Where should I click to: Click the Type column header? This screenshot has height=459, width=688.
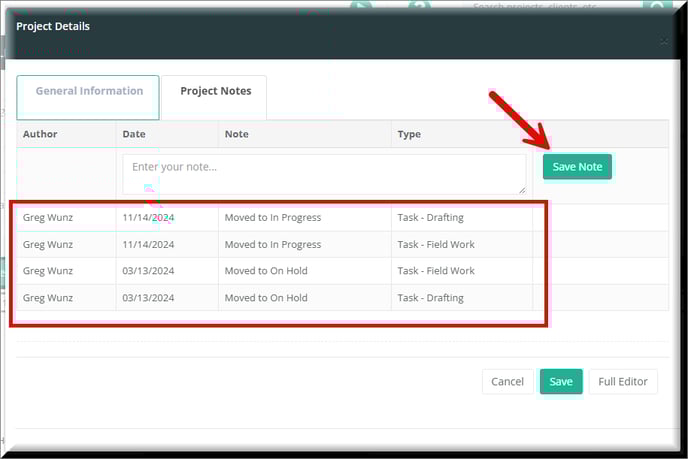tap(409, 134)
